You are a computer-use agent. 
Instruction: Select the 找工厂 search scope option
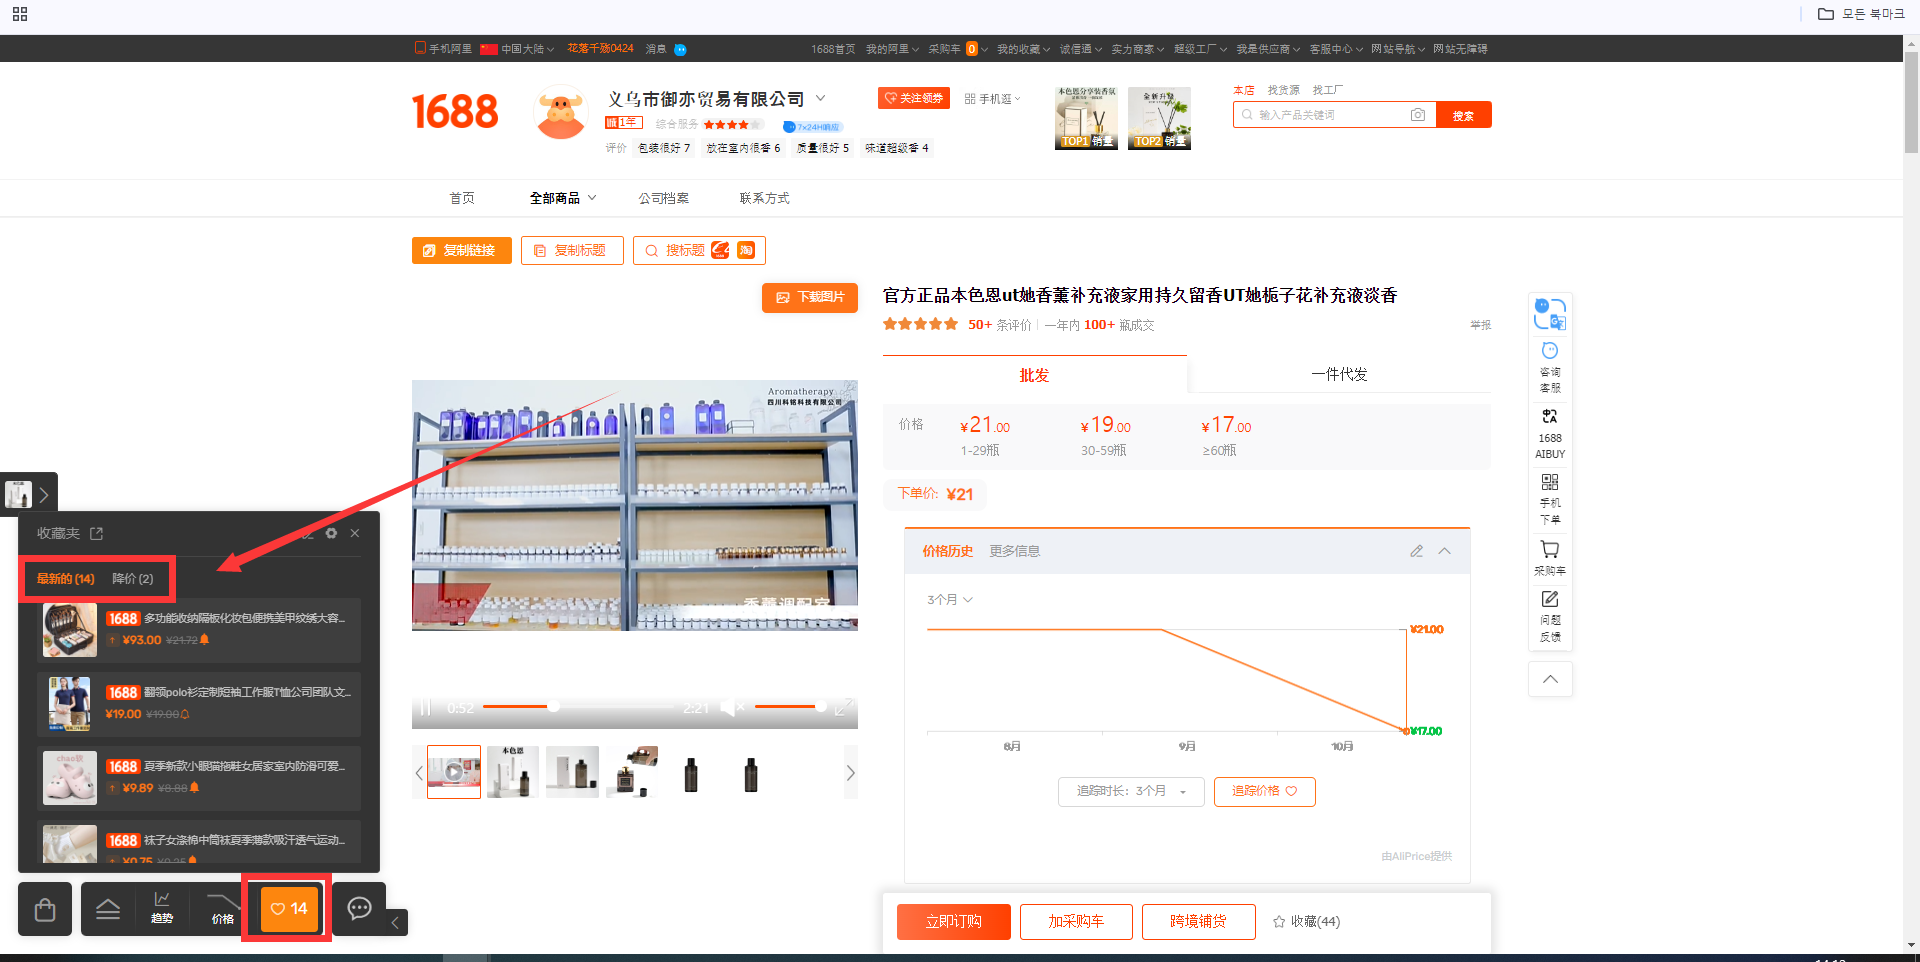coord(1328,90)
